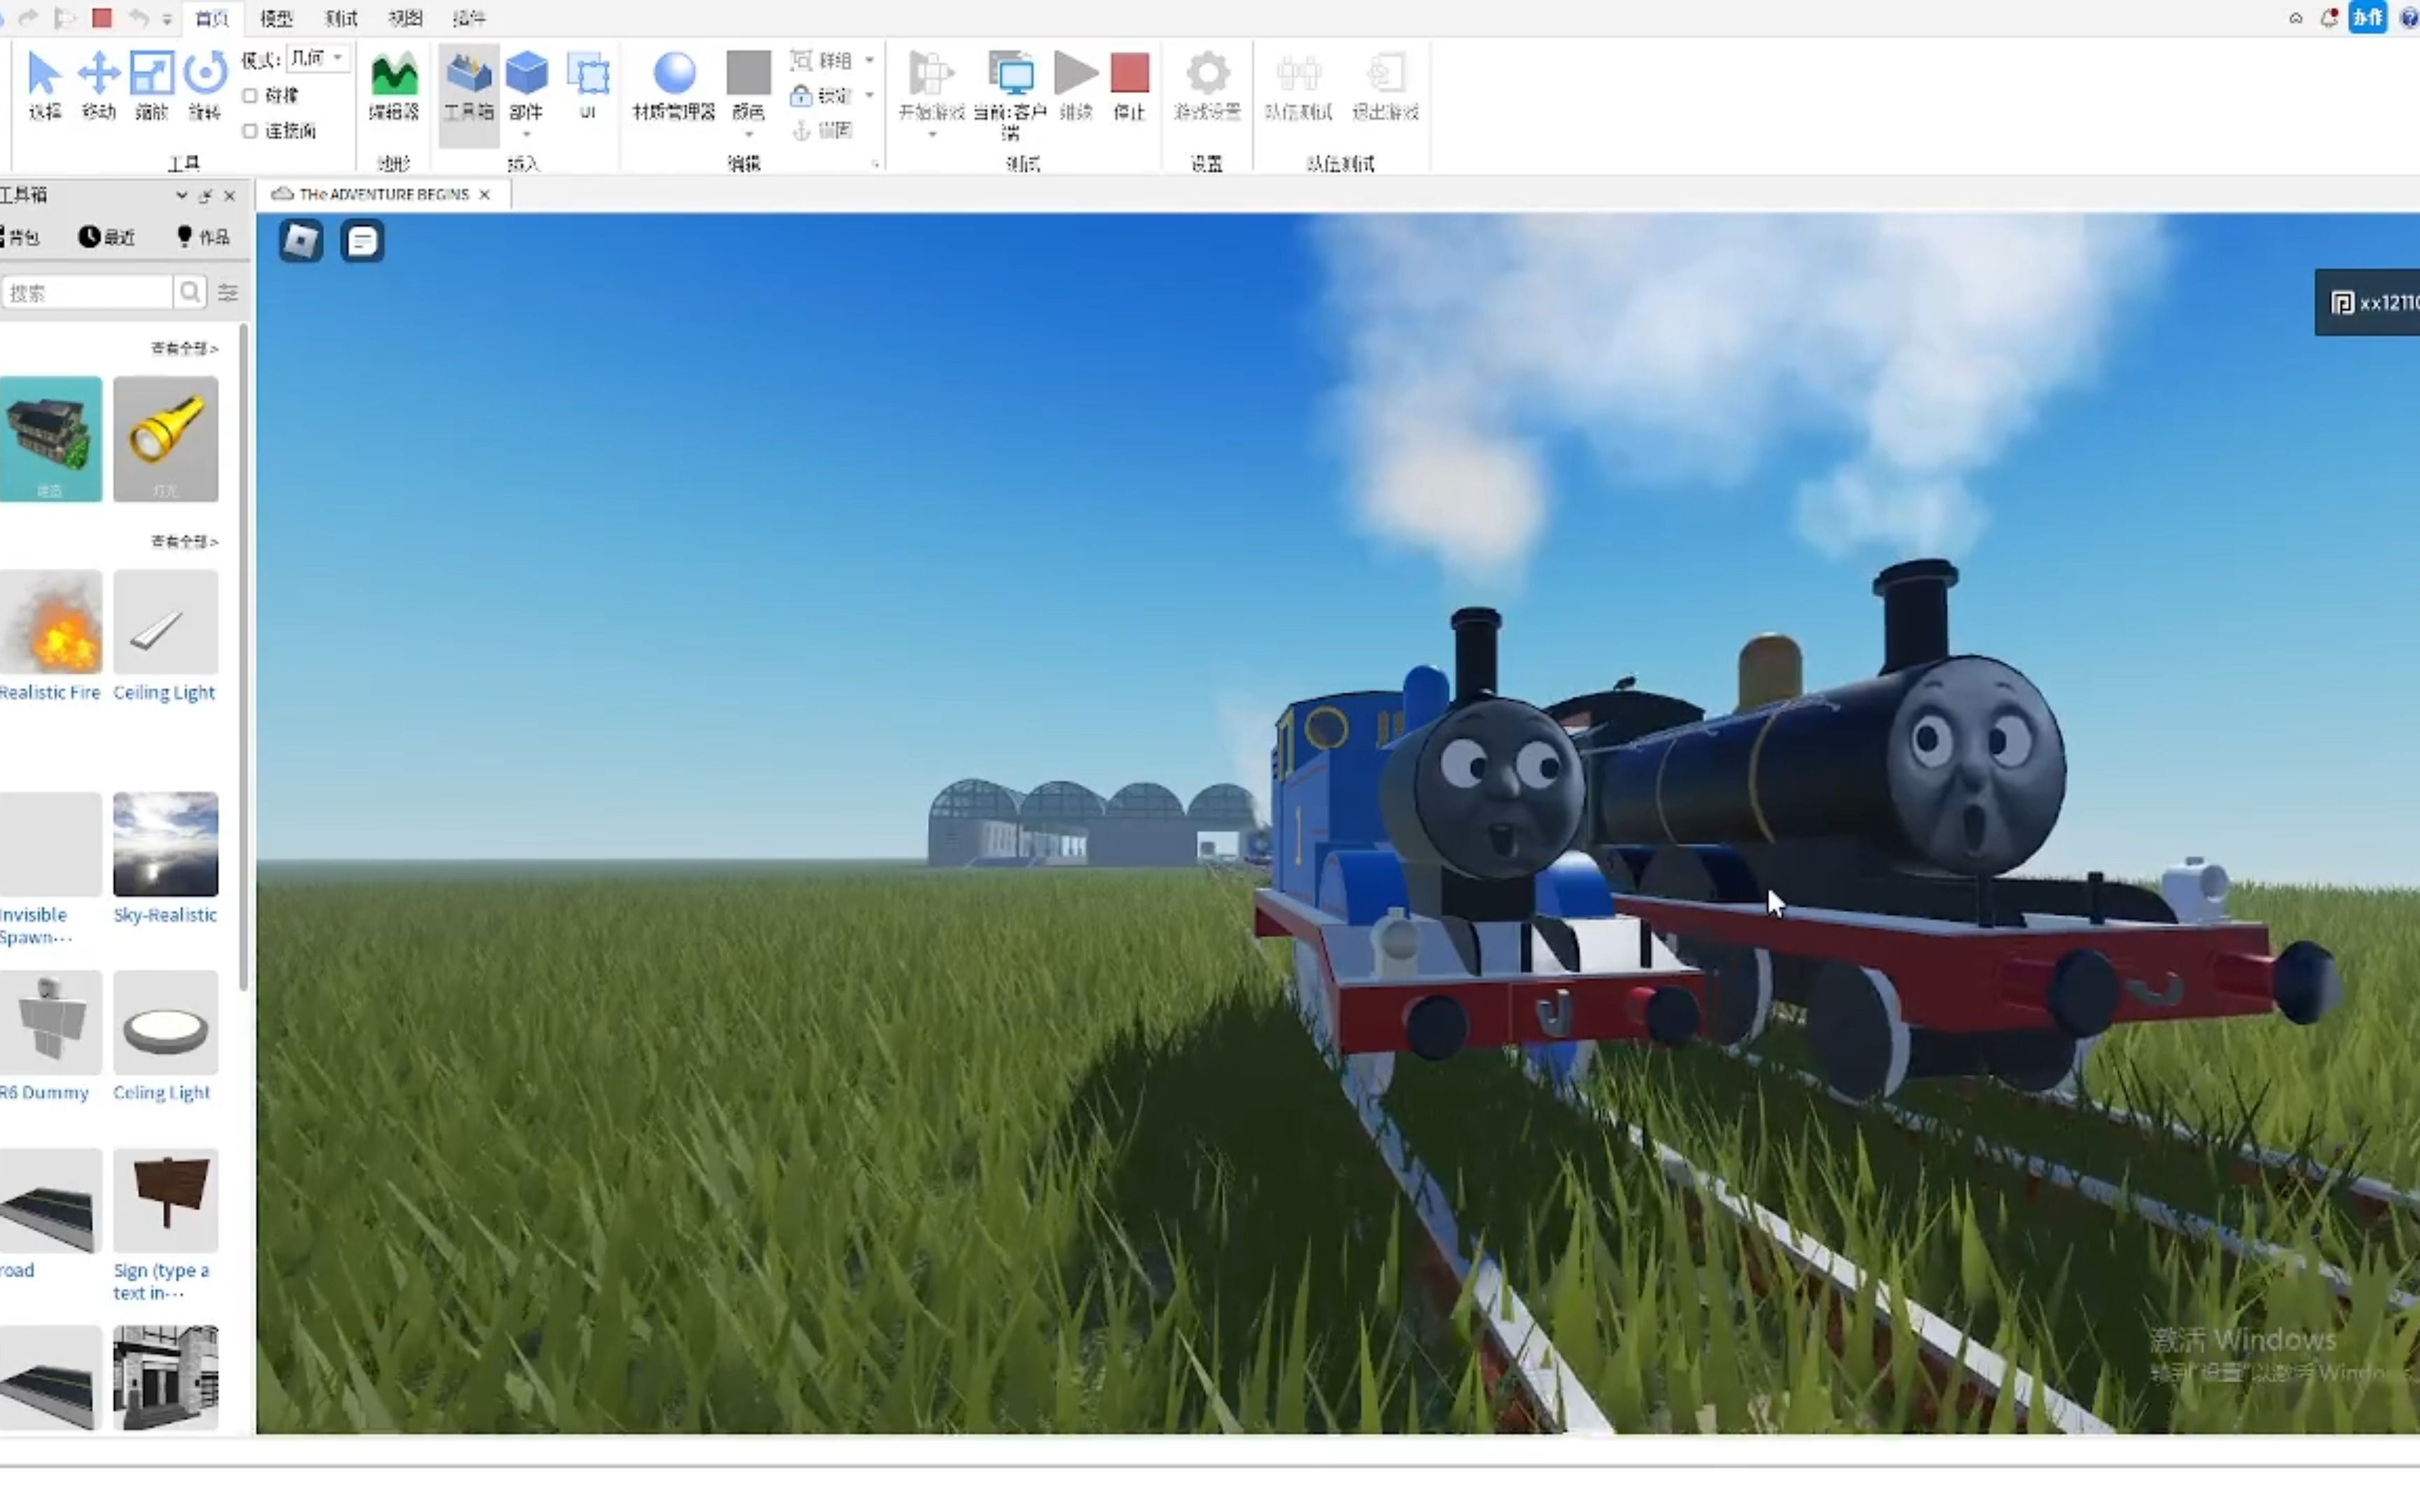Activate the 移动 (Move) tool
The width and height of the screenshot is (2420, 1512).
98,86
